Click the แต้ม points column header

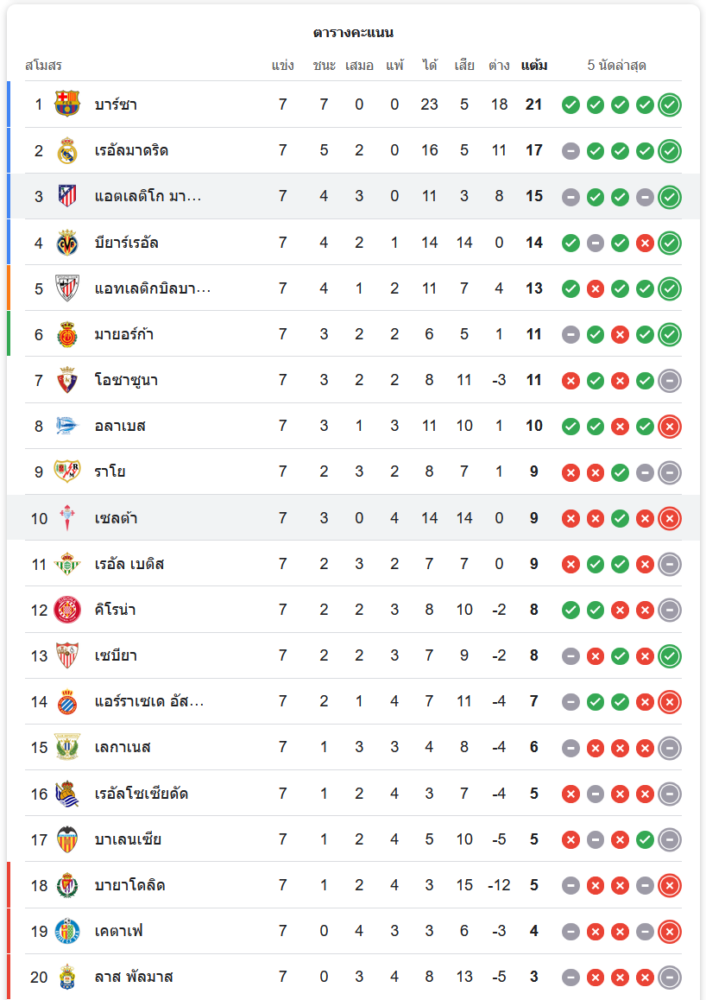pyautogui.click(x=534, y=66)
